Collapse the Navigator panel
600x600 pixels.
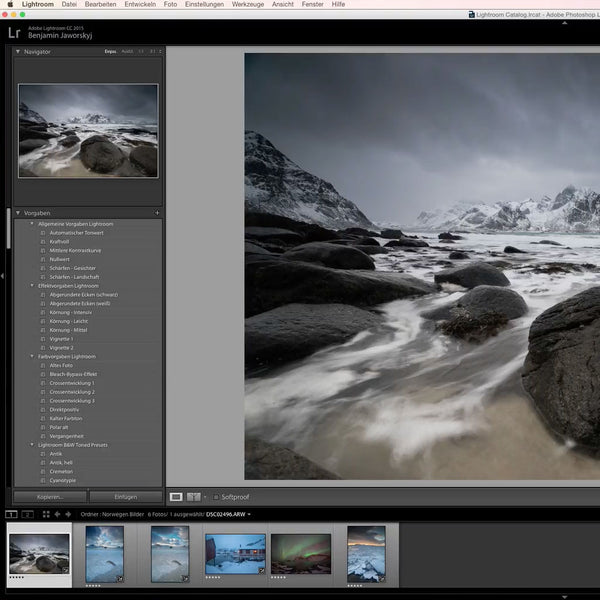coord(18,51)
